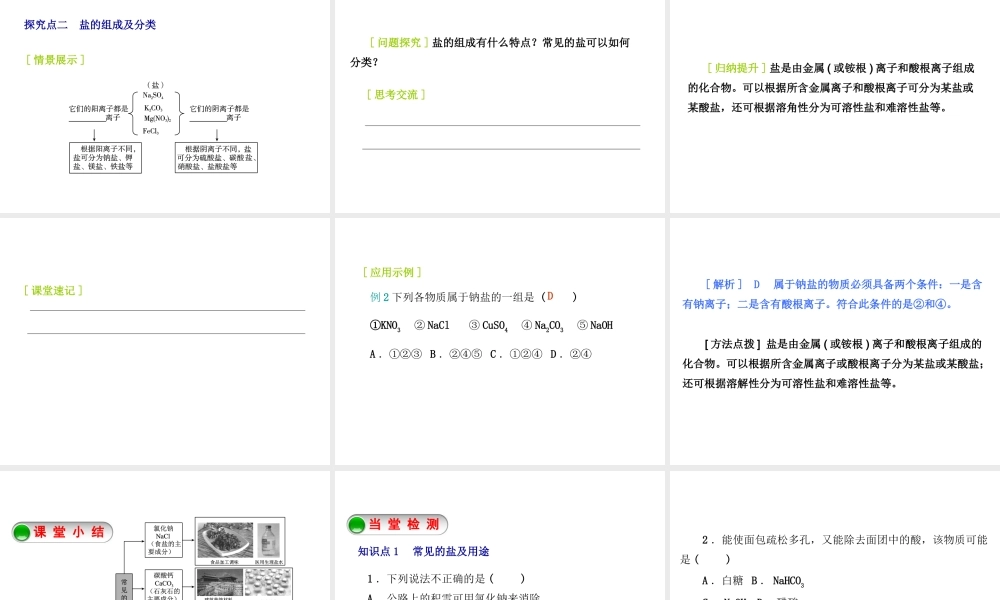The width and height of the screenshot is (1000, 600).
Task: Click the green ball icon beside 课堂小结
Action: point(22,532)
